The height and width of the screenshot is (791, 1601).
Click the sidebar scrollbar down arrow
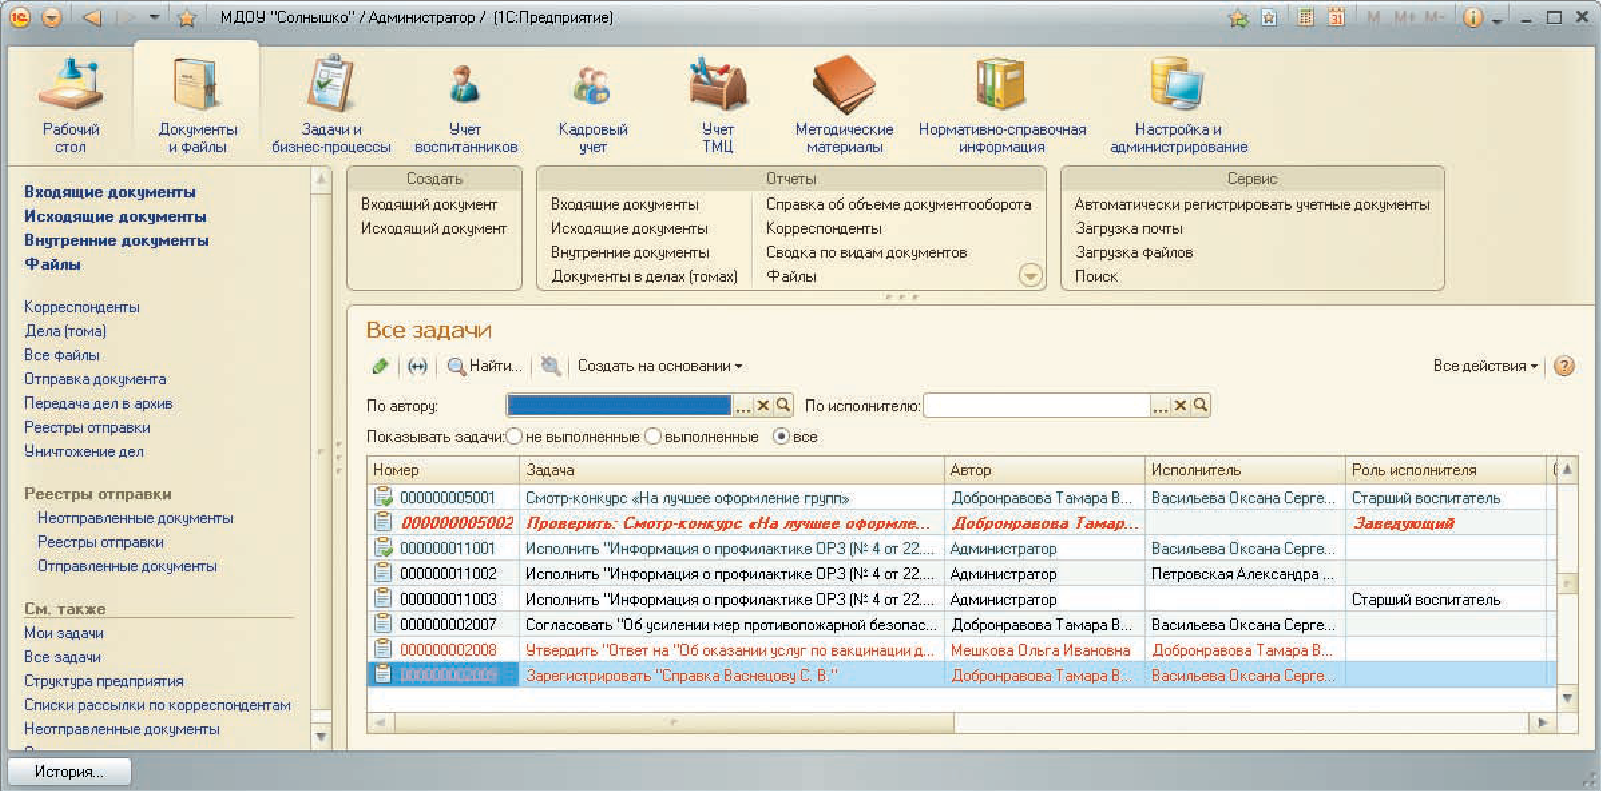(321, 737)
